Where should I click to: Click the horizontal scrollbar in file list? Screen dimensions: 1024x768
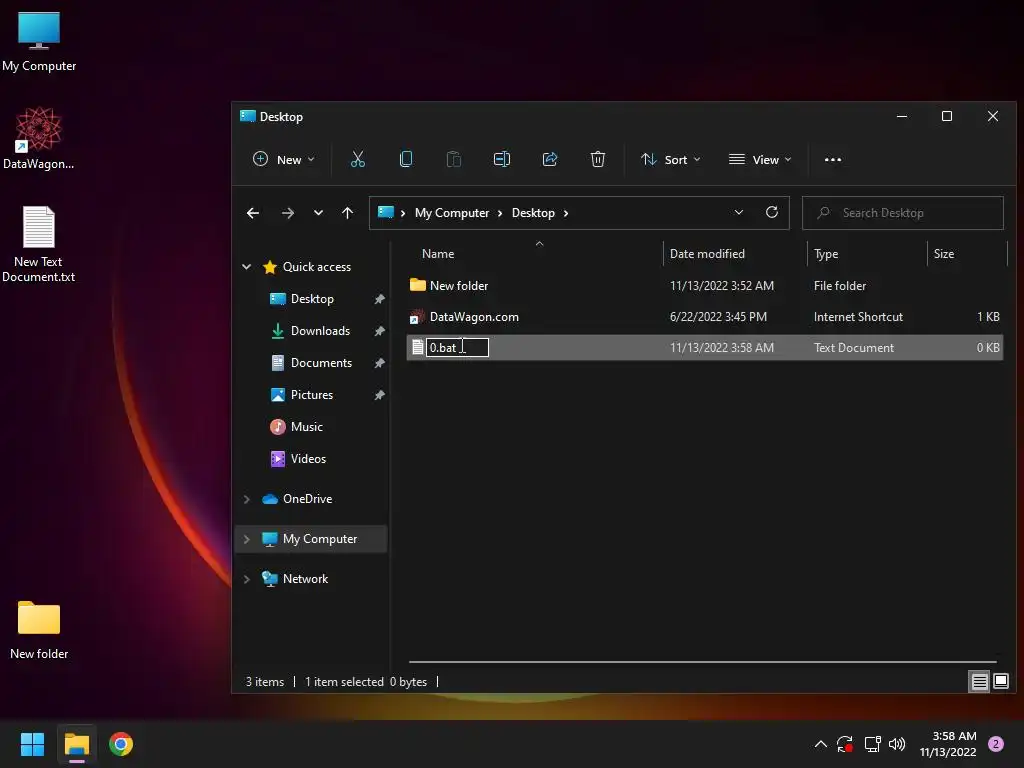tap(703, 662)
